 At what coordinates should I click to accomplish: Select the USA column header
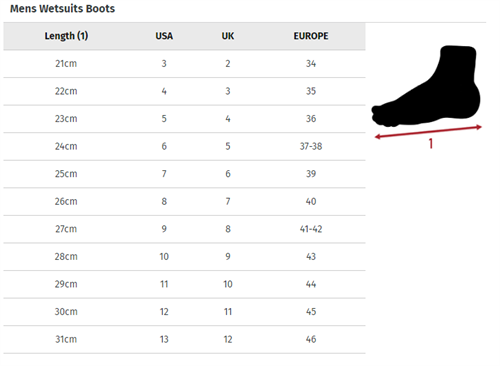pos(164,36)
